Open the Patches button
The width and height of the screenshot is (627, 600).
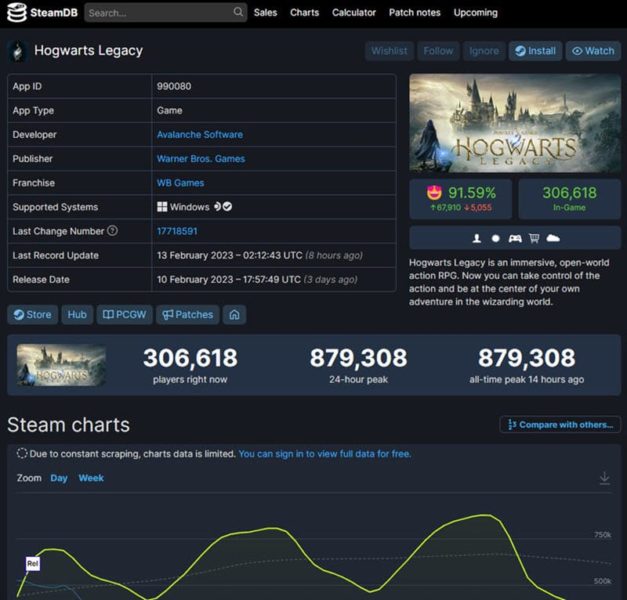[x=188, y=314]
